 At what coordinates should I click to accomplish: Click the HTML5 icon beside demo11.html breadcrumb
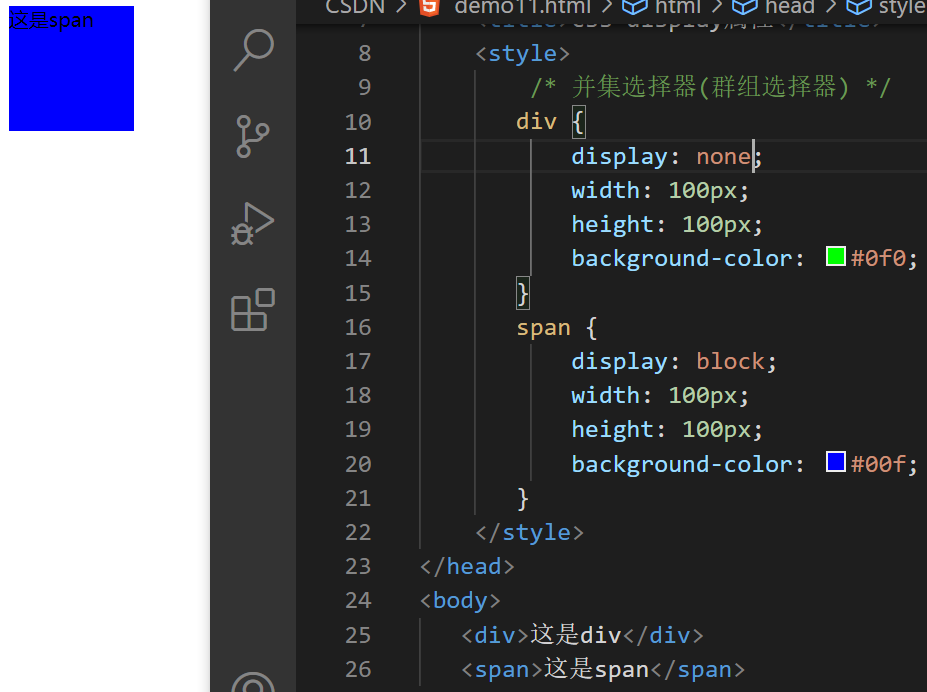point(430,8)
